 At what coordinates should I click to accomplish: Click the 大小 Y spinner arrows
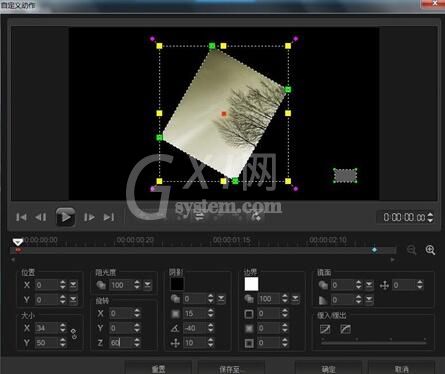click(63, 343)
